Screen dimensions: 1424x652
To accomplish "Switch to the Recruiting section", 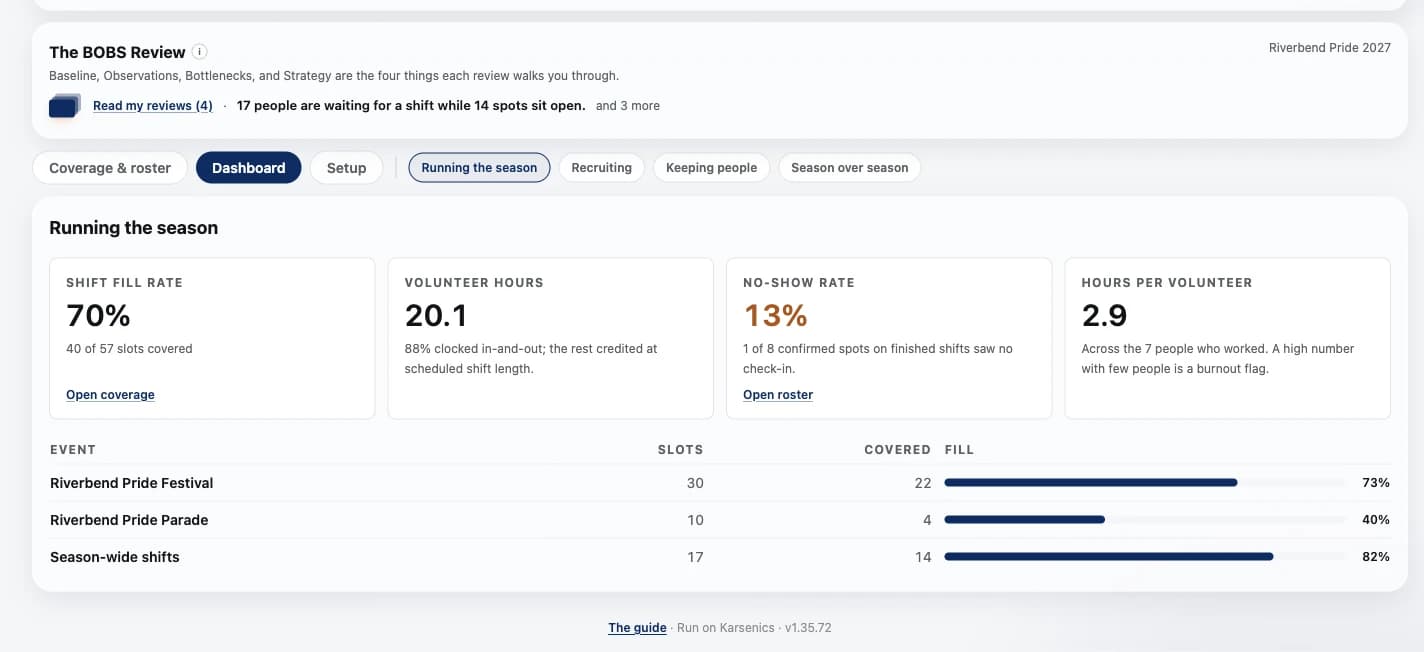I will (x=602, y=168).
